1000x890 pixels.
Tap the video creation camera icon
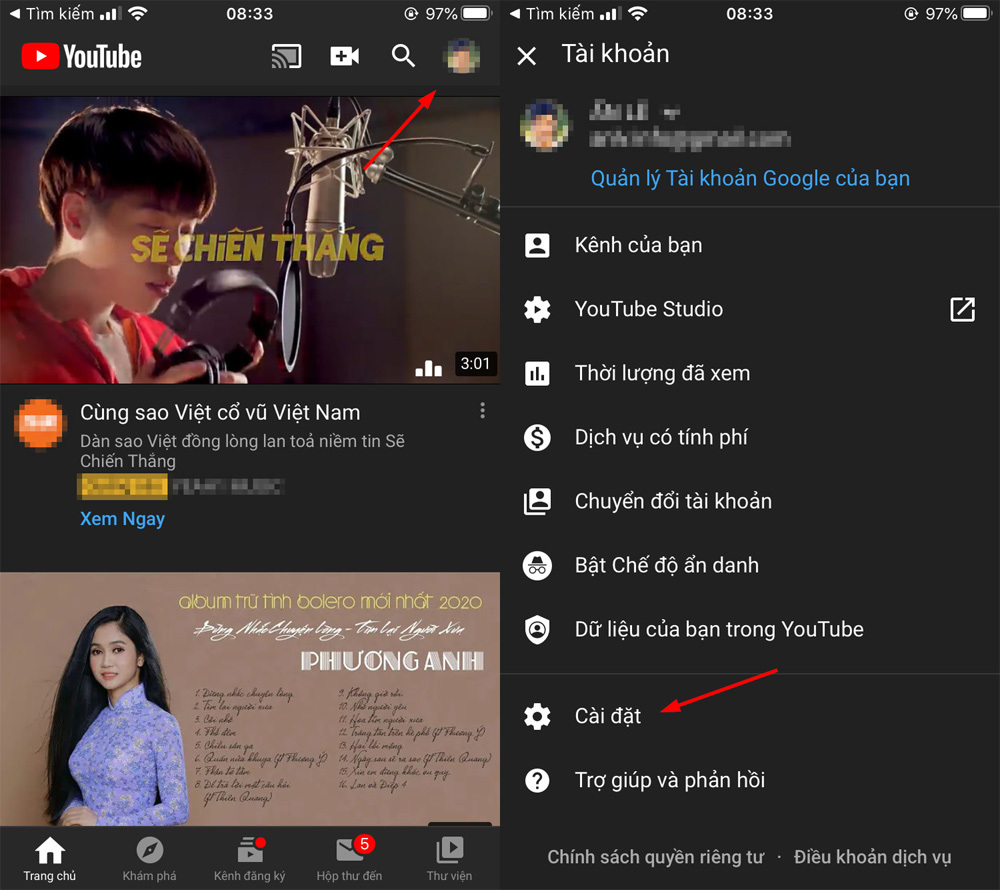pyautogui.click(x=344, y=57)
